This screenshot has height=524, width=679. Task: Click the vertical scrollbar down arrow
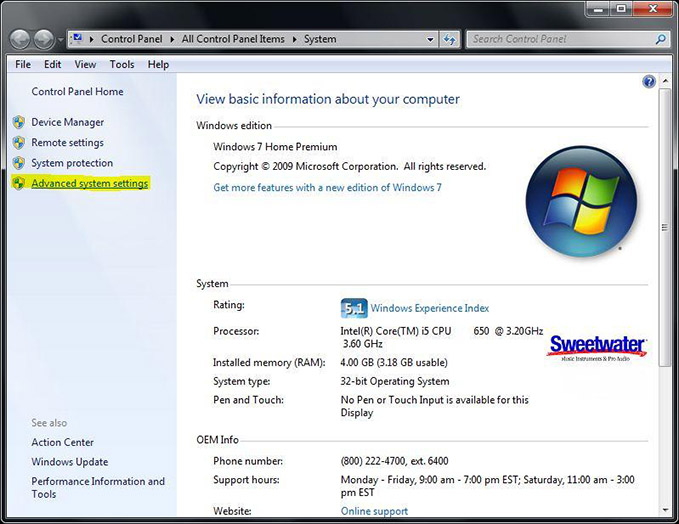pyautogui.click(x=665, y=510)
